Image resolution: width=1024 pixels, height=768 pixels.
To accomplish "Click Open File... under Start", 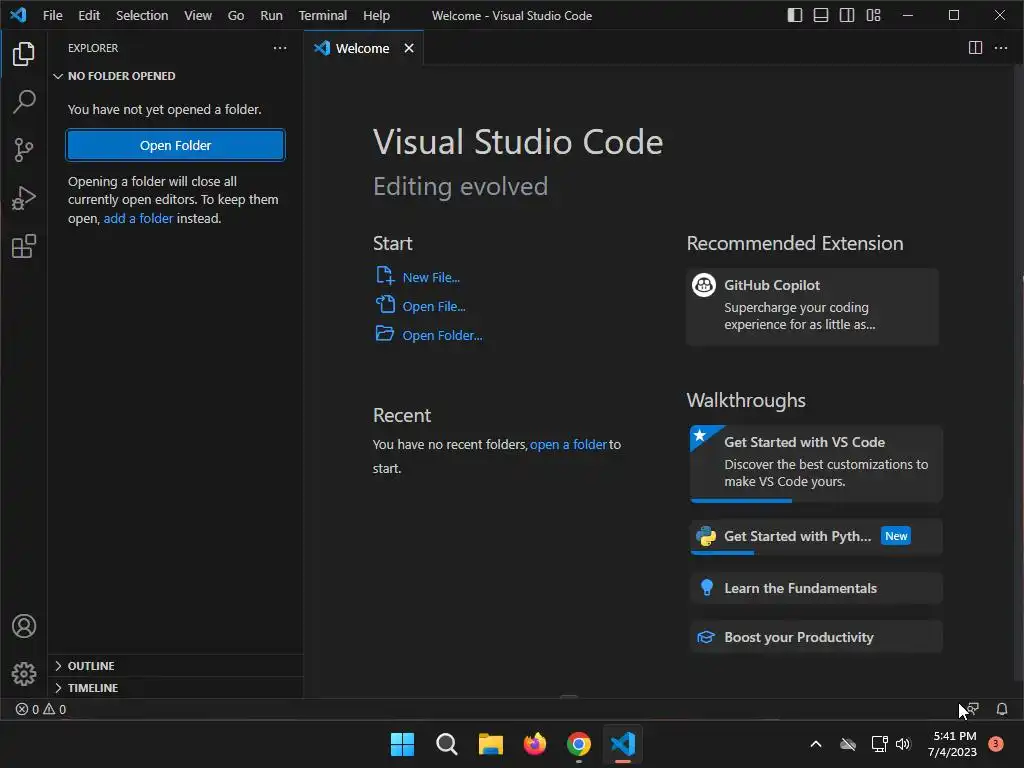I will tap(421, 306).
